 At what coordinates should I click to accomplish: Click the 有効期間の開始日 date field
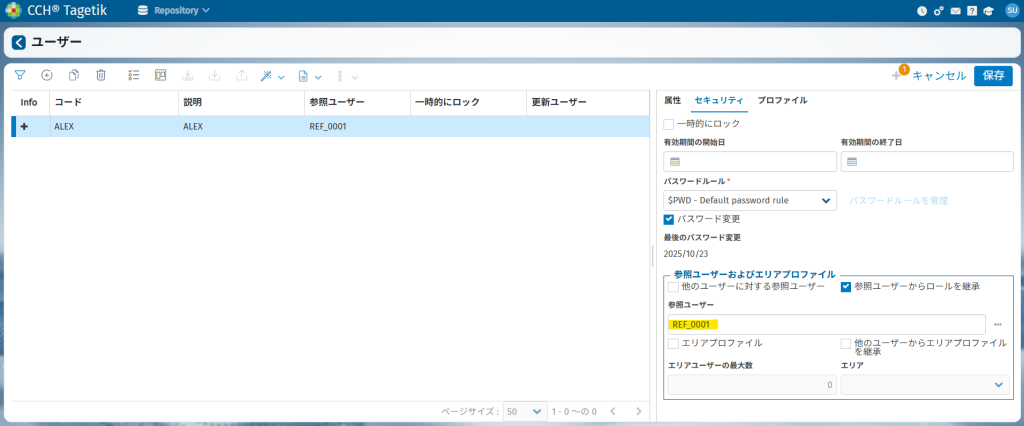(750, 161)
